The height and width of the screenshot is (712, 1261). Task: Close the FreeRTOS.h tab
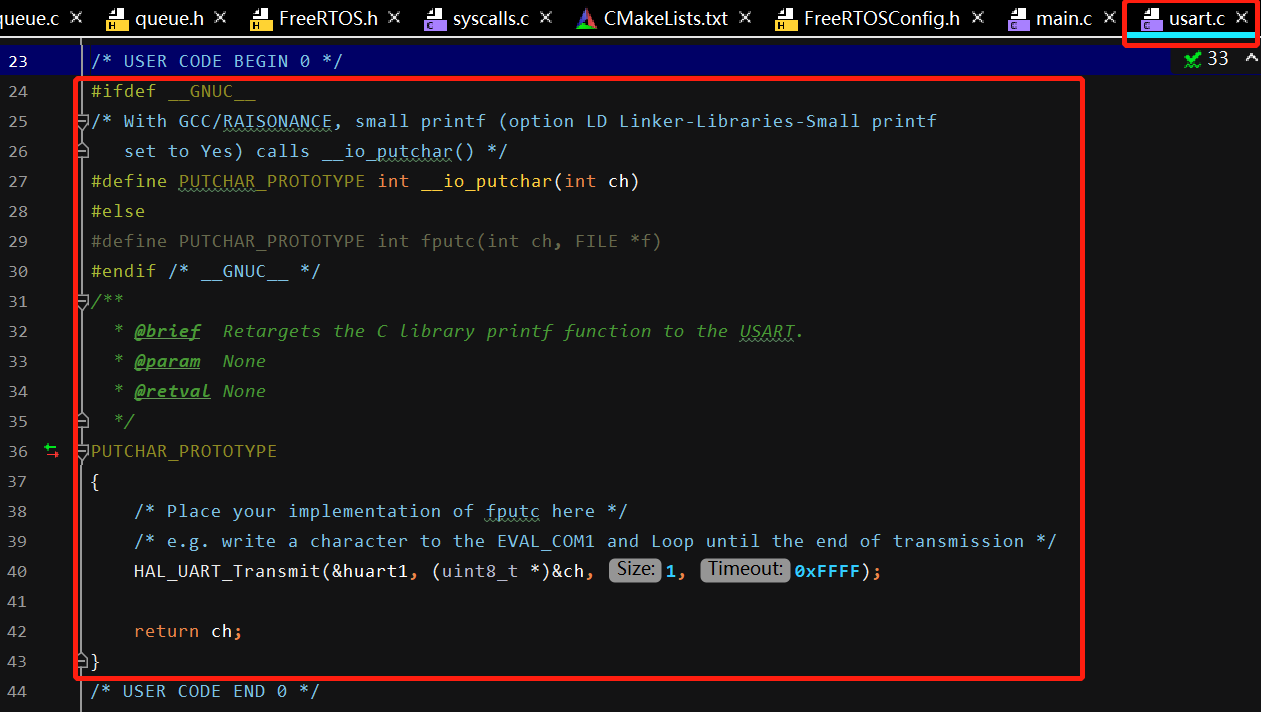click(x=394, y=17)
